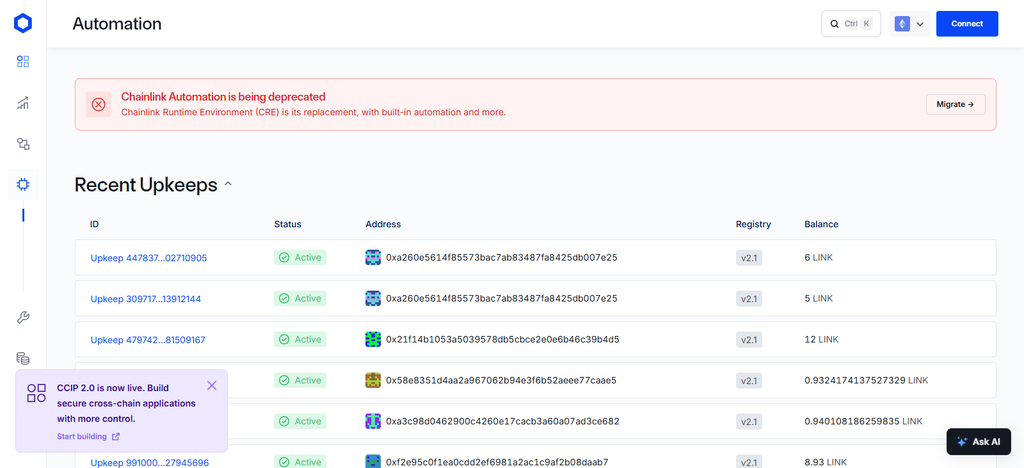Open the database stack icon in sidebar
The height and width of the screenshot is (468, 1024).
pos(23,358)
